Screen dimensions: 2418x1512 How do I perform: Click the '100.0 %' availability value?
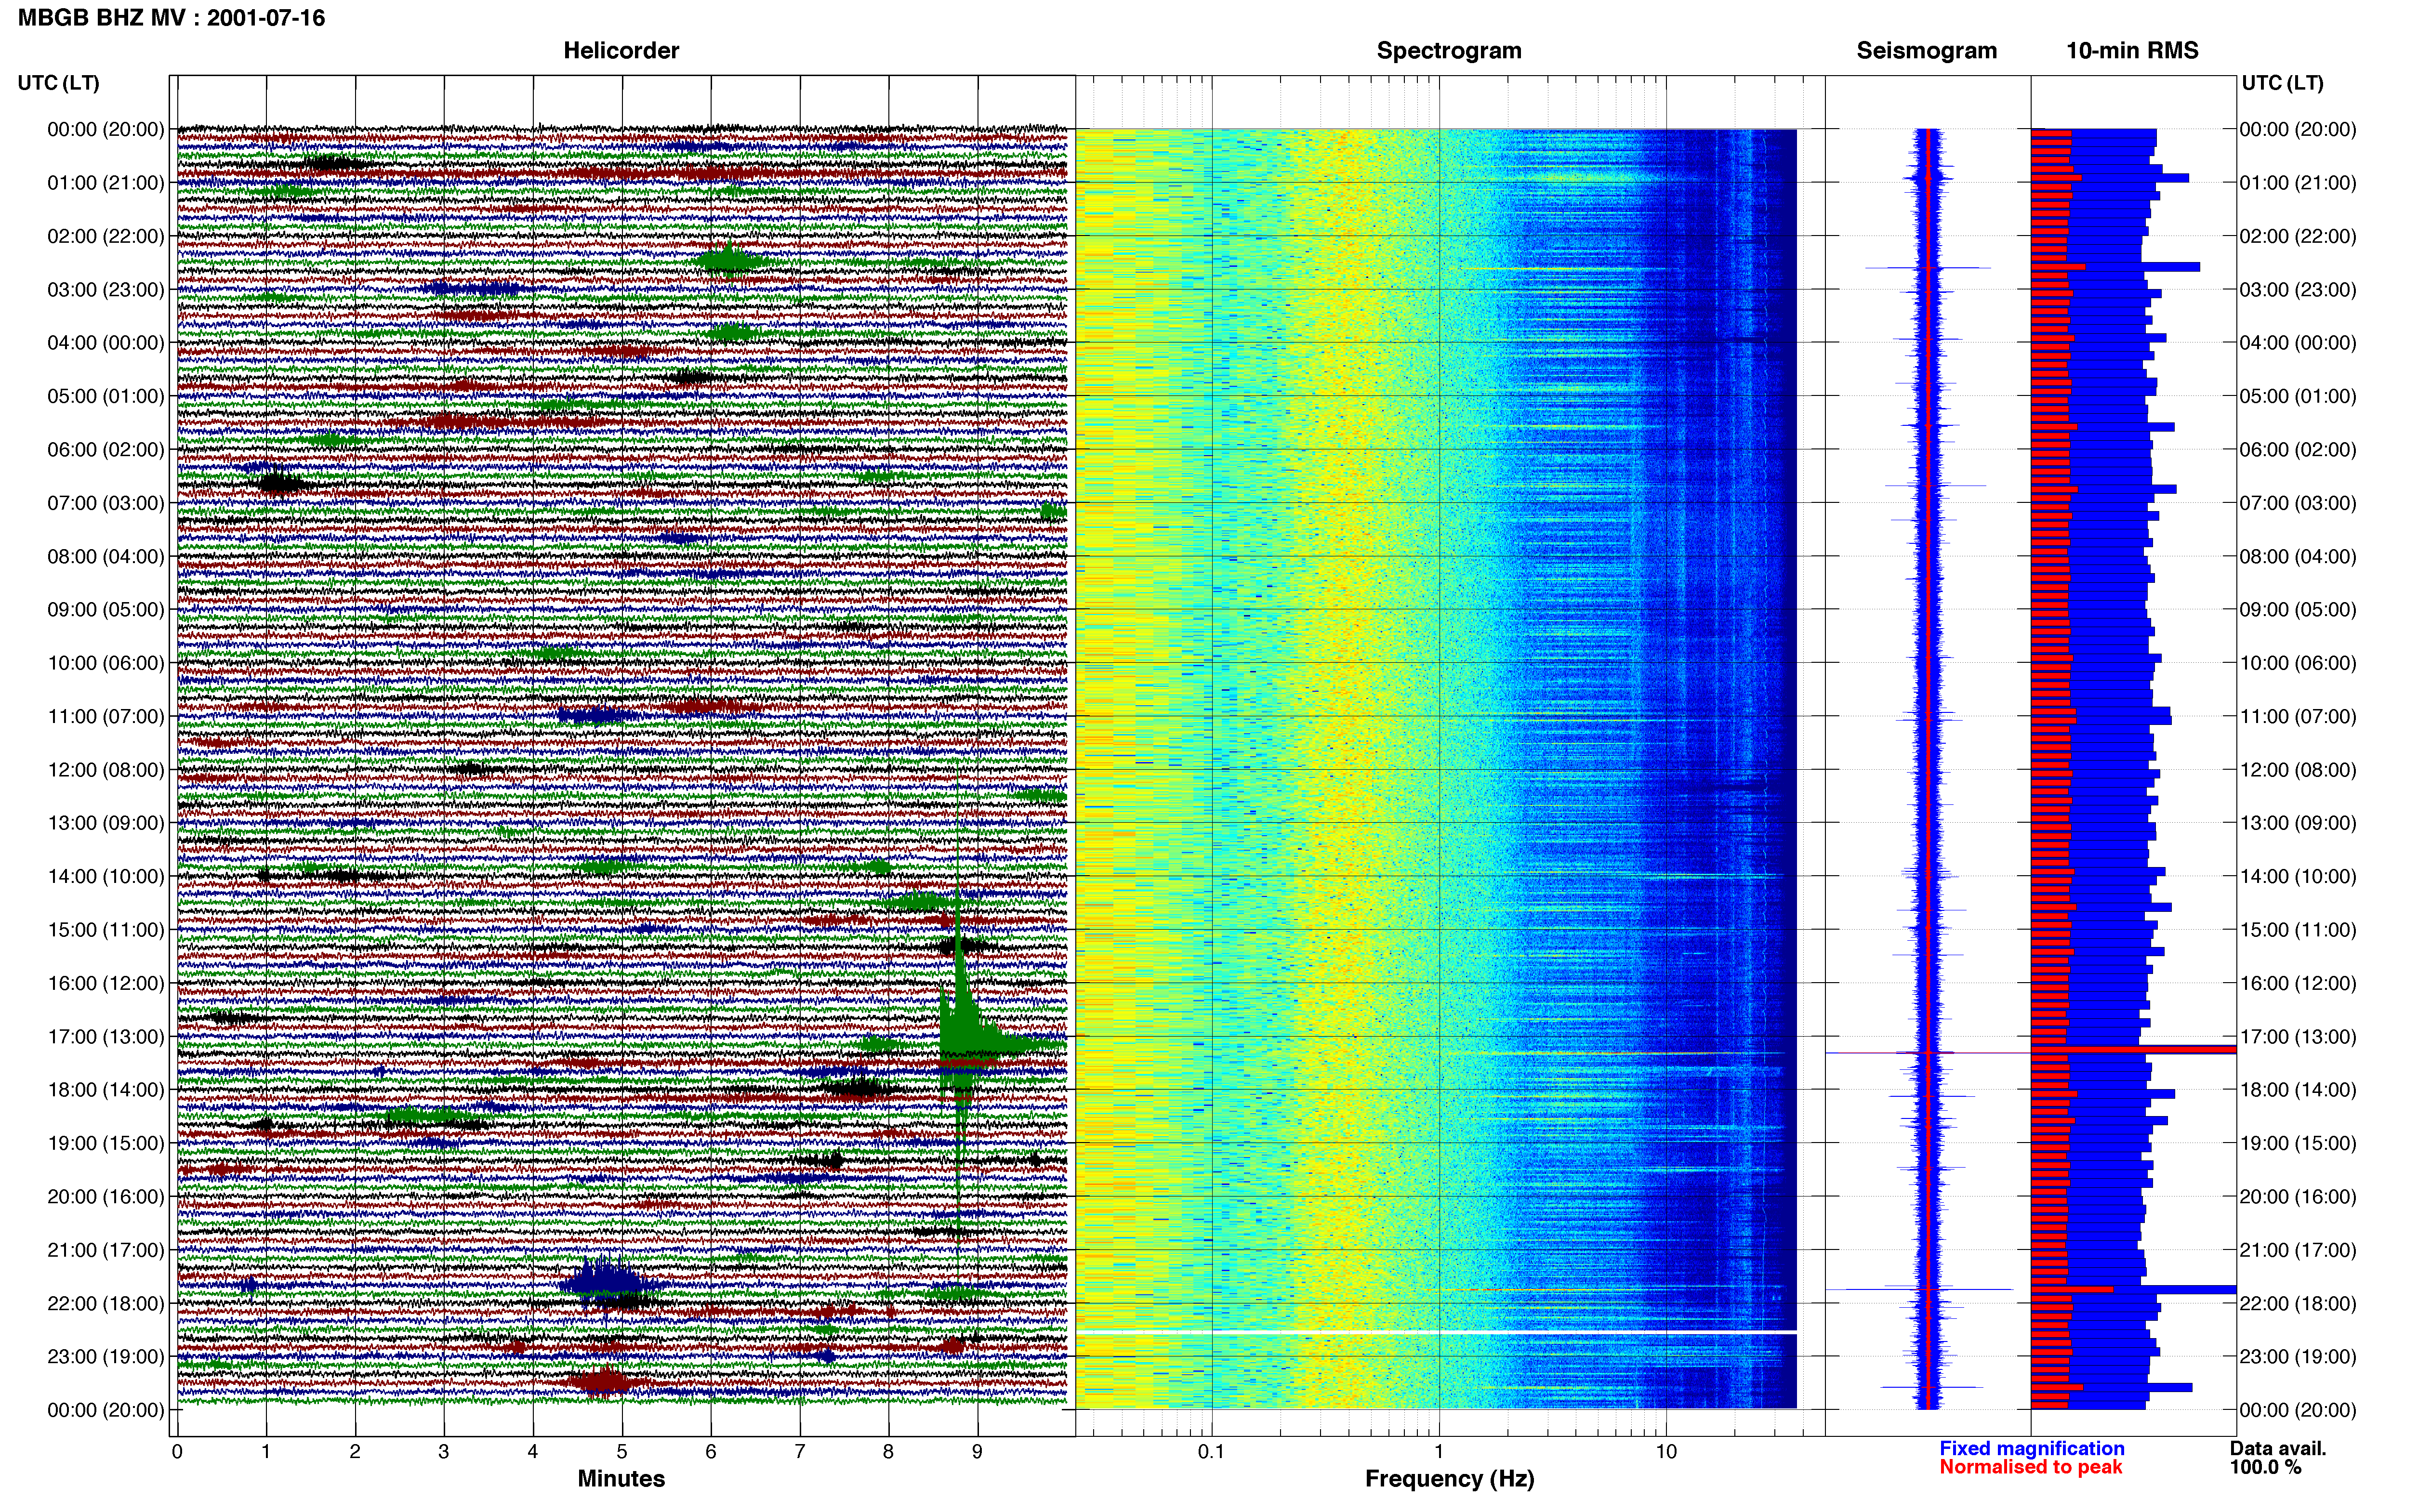(2265, 1467)
